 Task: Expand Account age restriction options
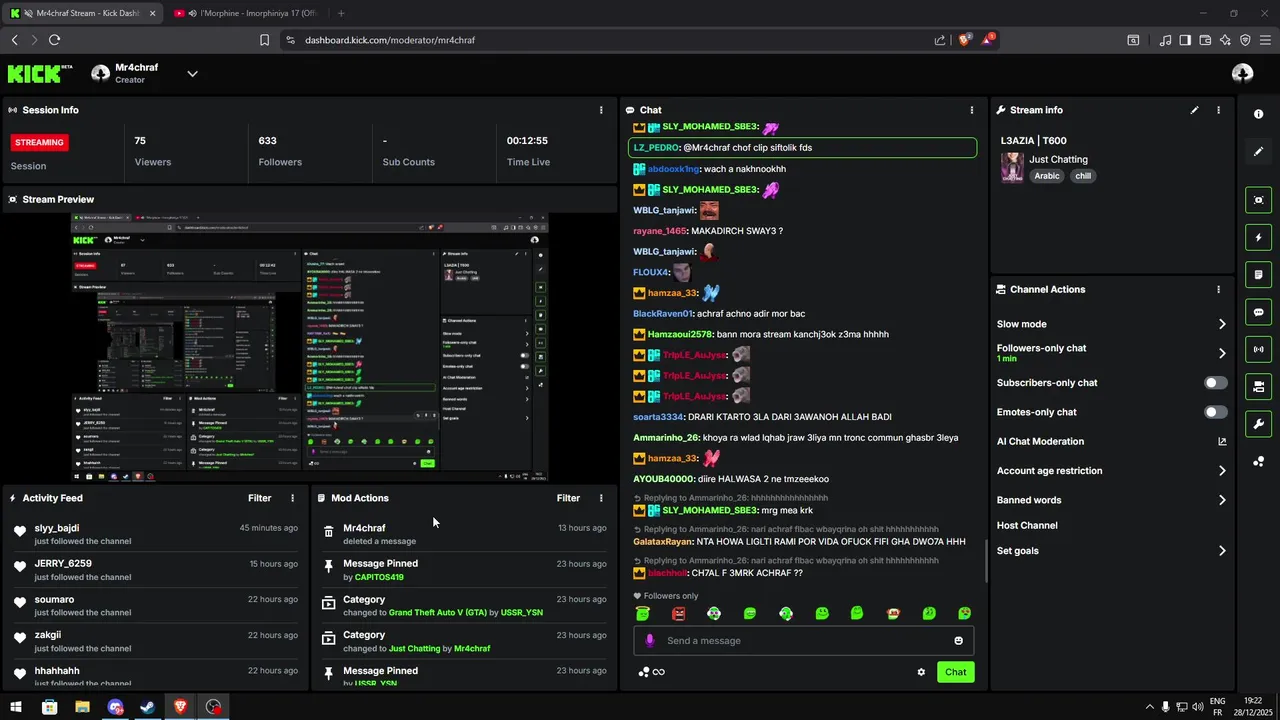click(1222, 471)
